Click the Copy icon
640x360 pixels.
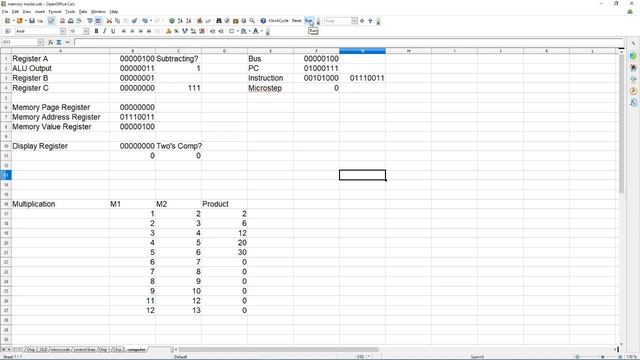click(118, 21)
